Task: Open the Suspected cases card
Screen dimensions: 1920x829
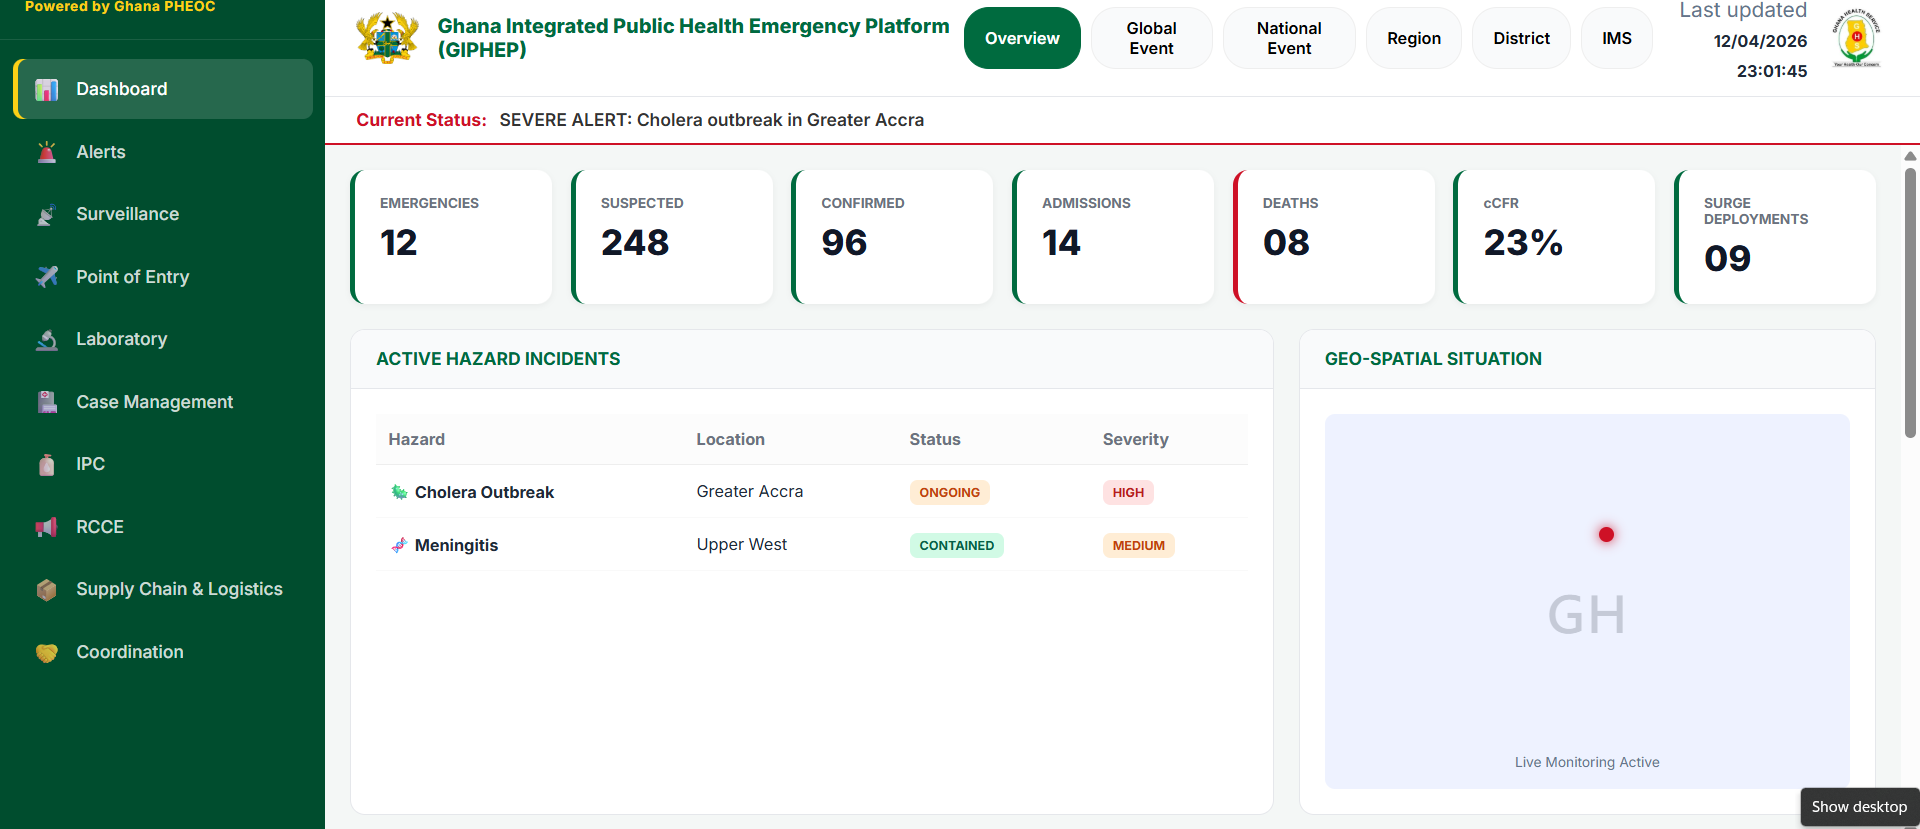Action: (x=672, y=237)
